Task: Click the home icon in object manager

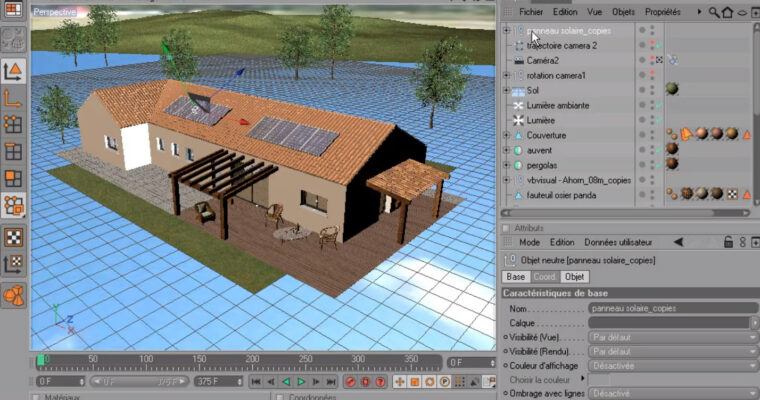Action: point(728,12)
